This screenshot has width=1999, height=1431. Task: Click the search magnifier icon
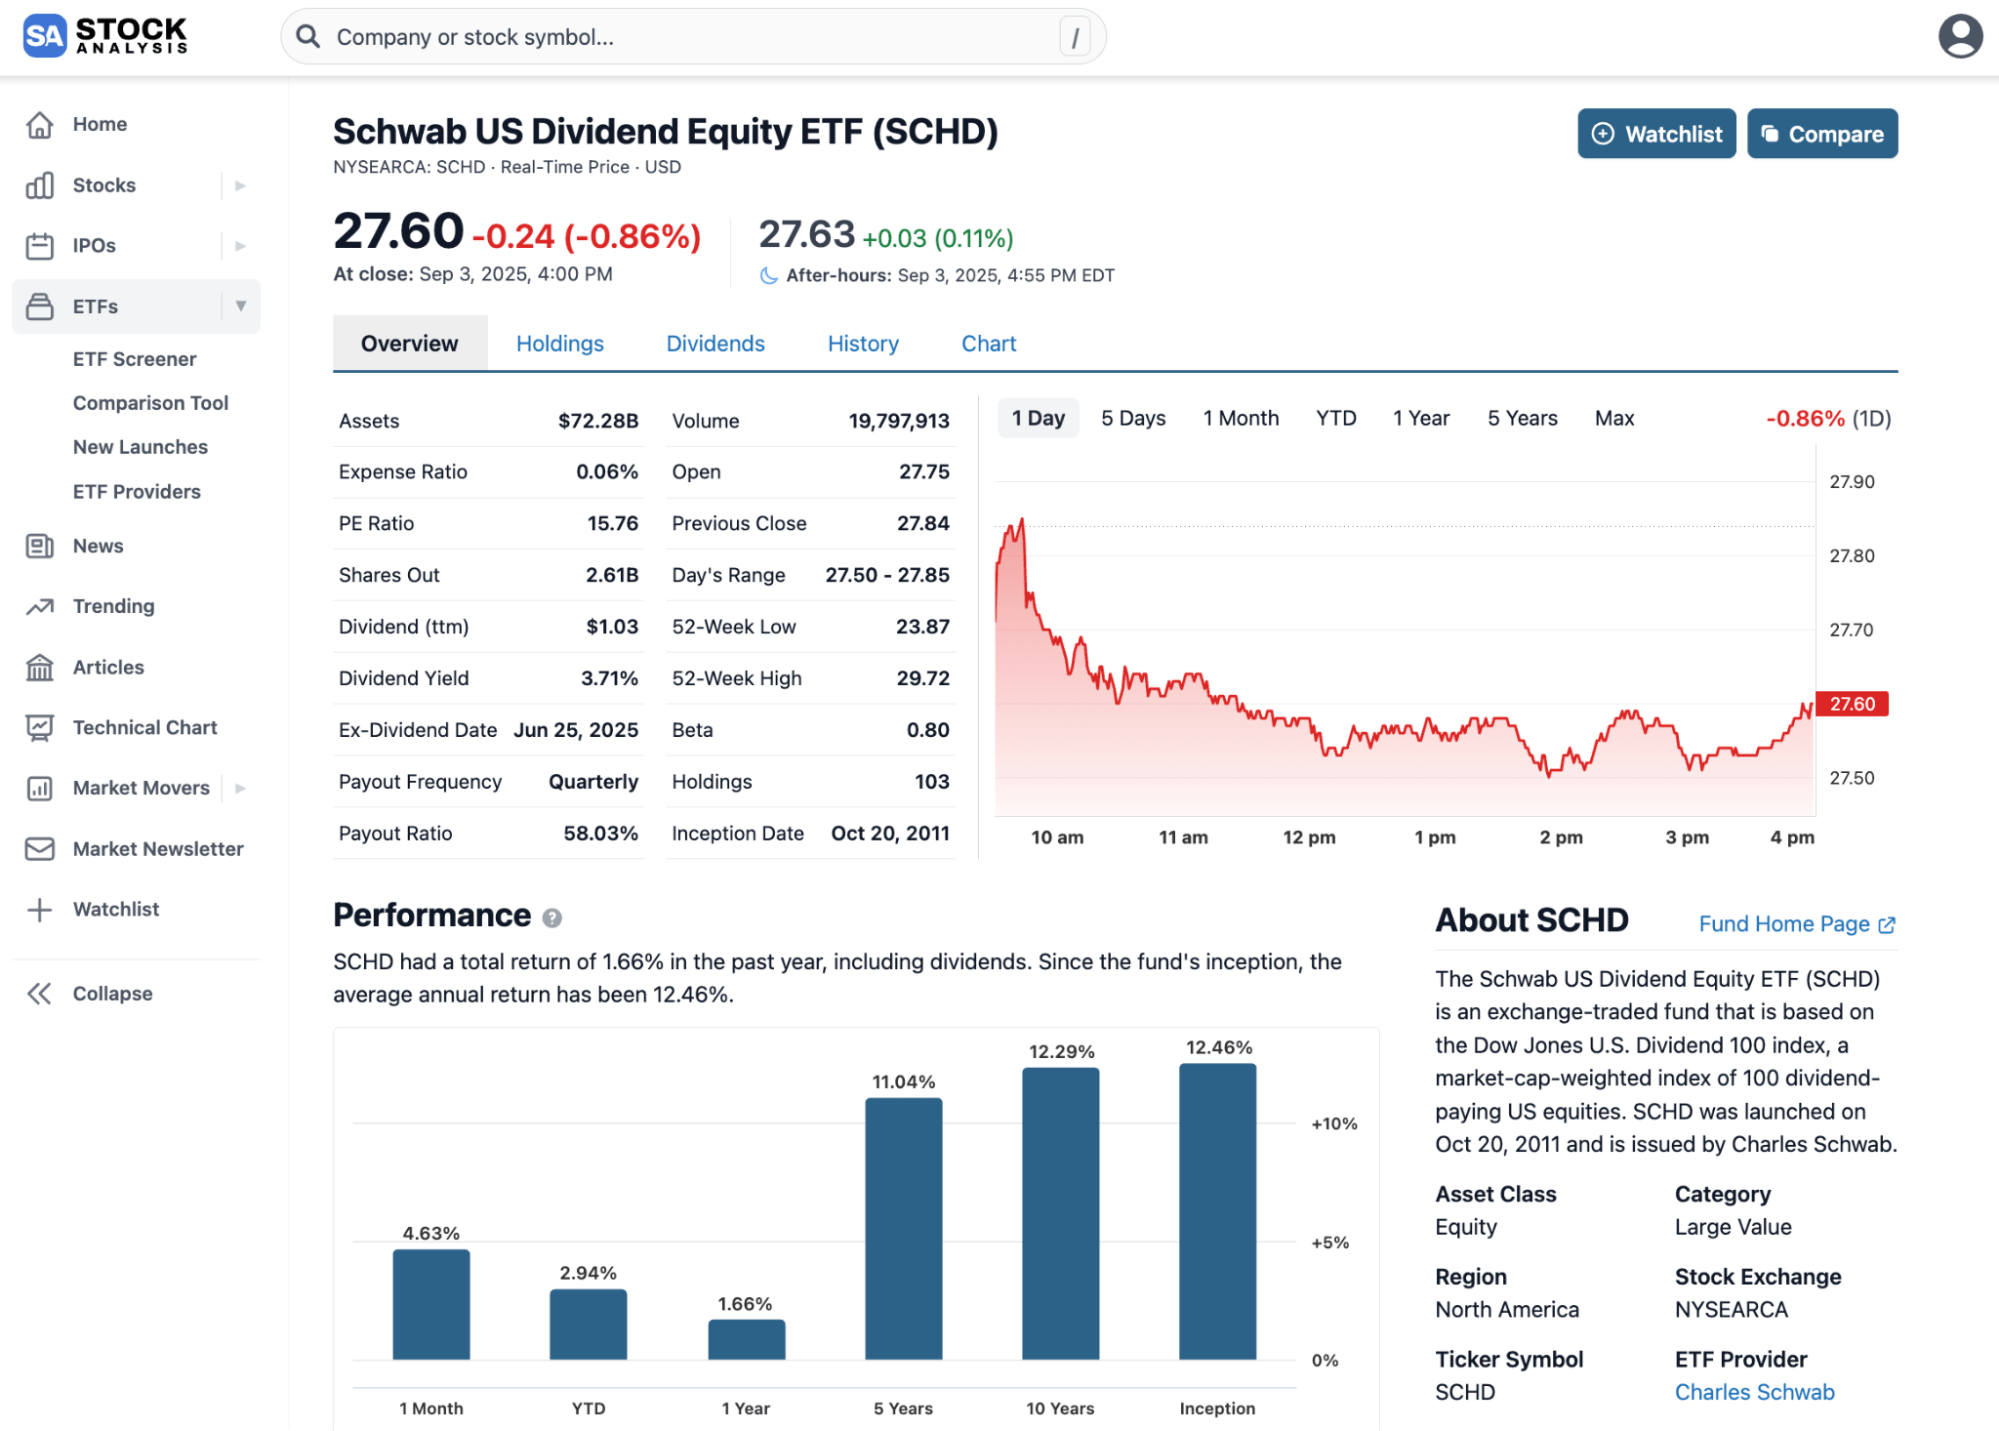click(x=308, y=37)
